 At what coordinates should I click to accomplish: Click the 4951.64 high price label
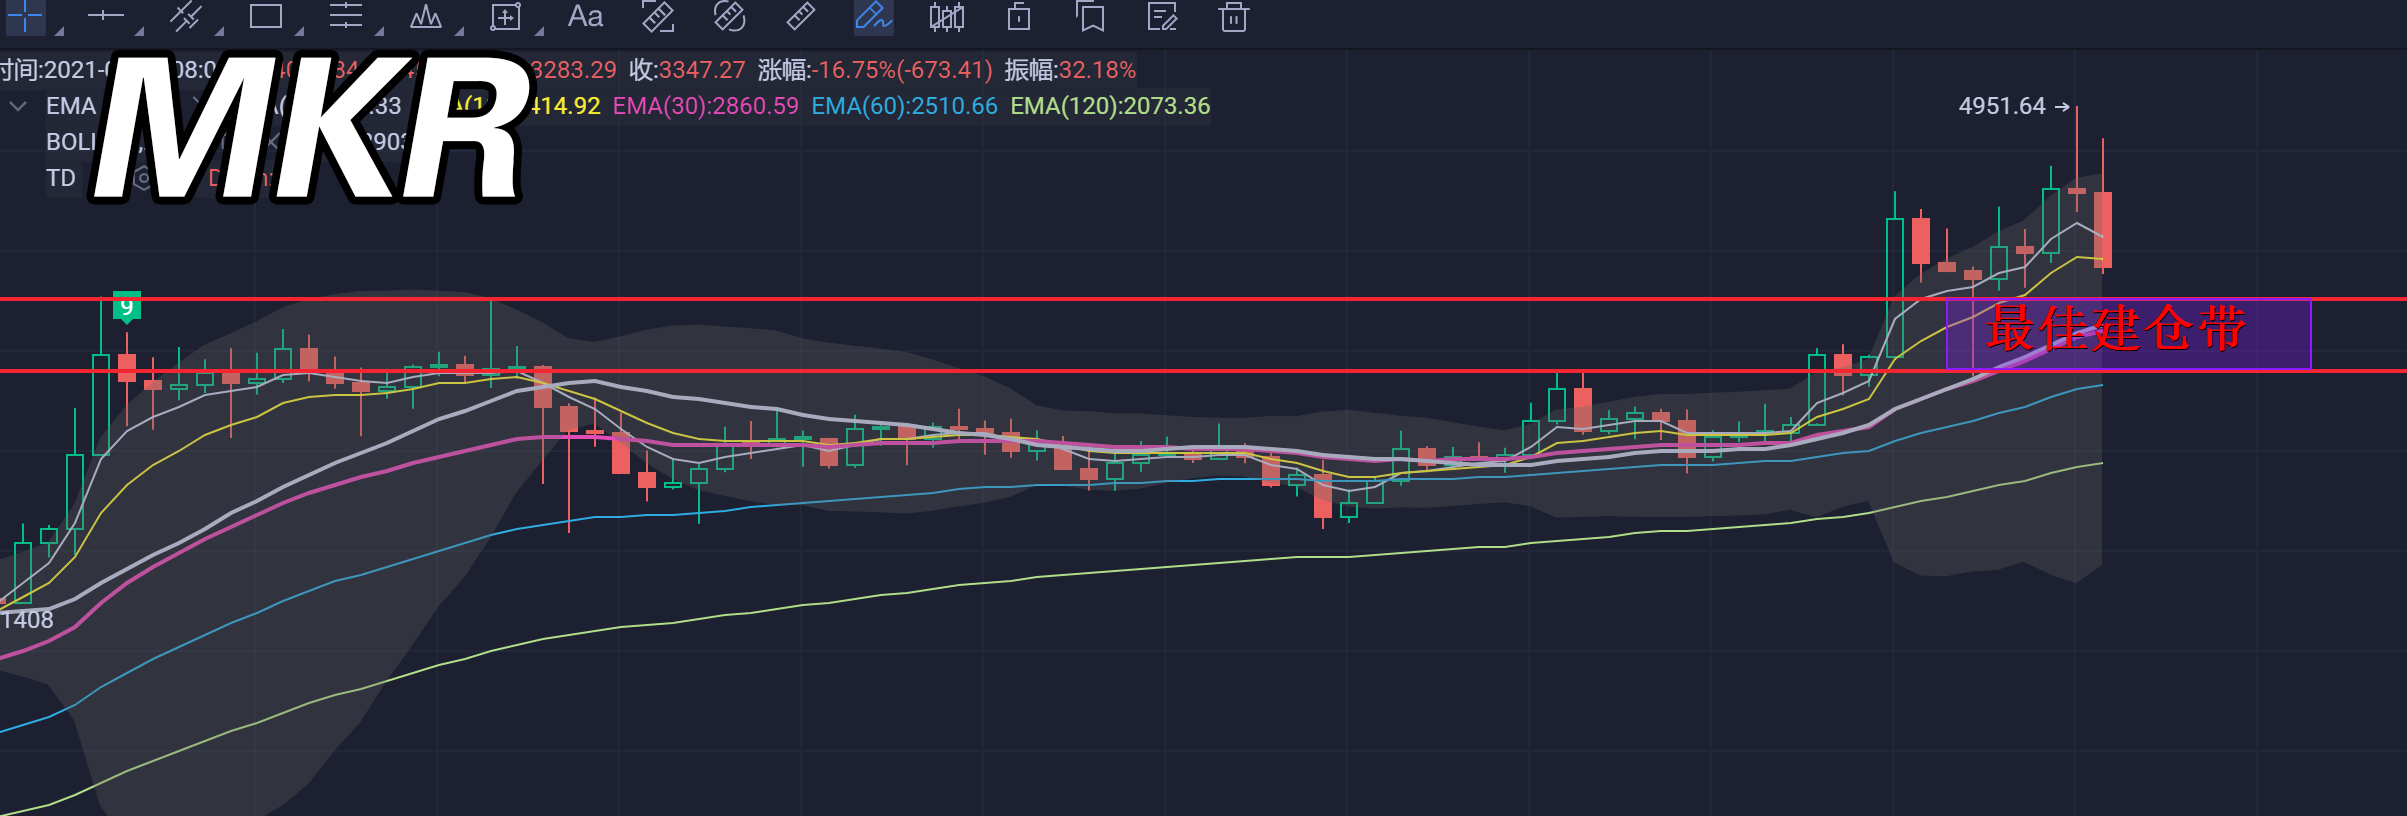2002,106
